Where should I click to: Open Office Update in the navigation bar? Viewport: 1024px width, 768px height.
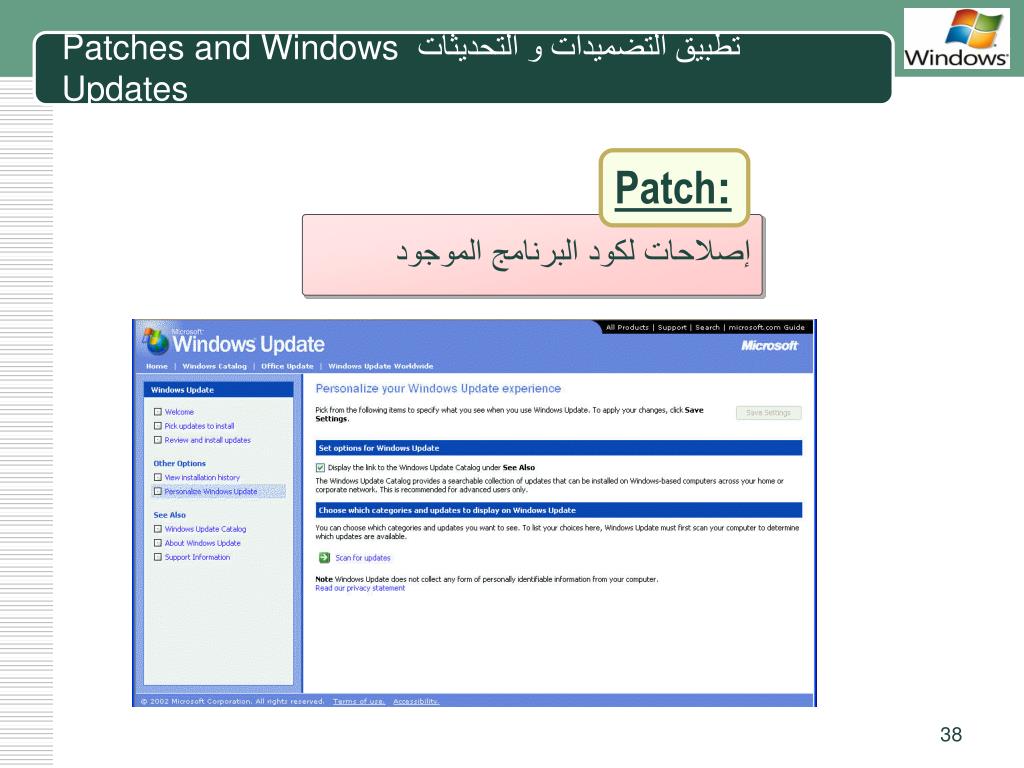[287, 366]
